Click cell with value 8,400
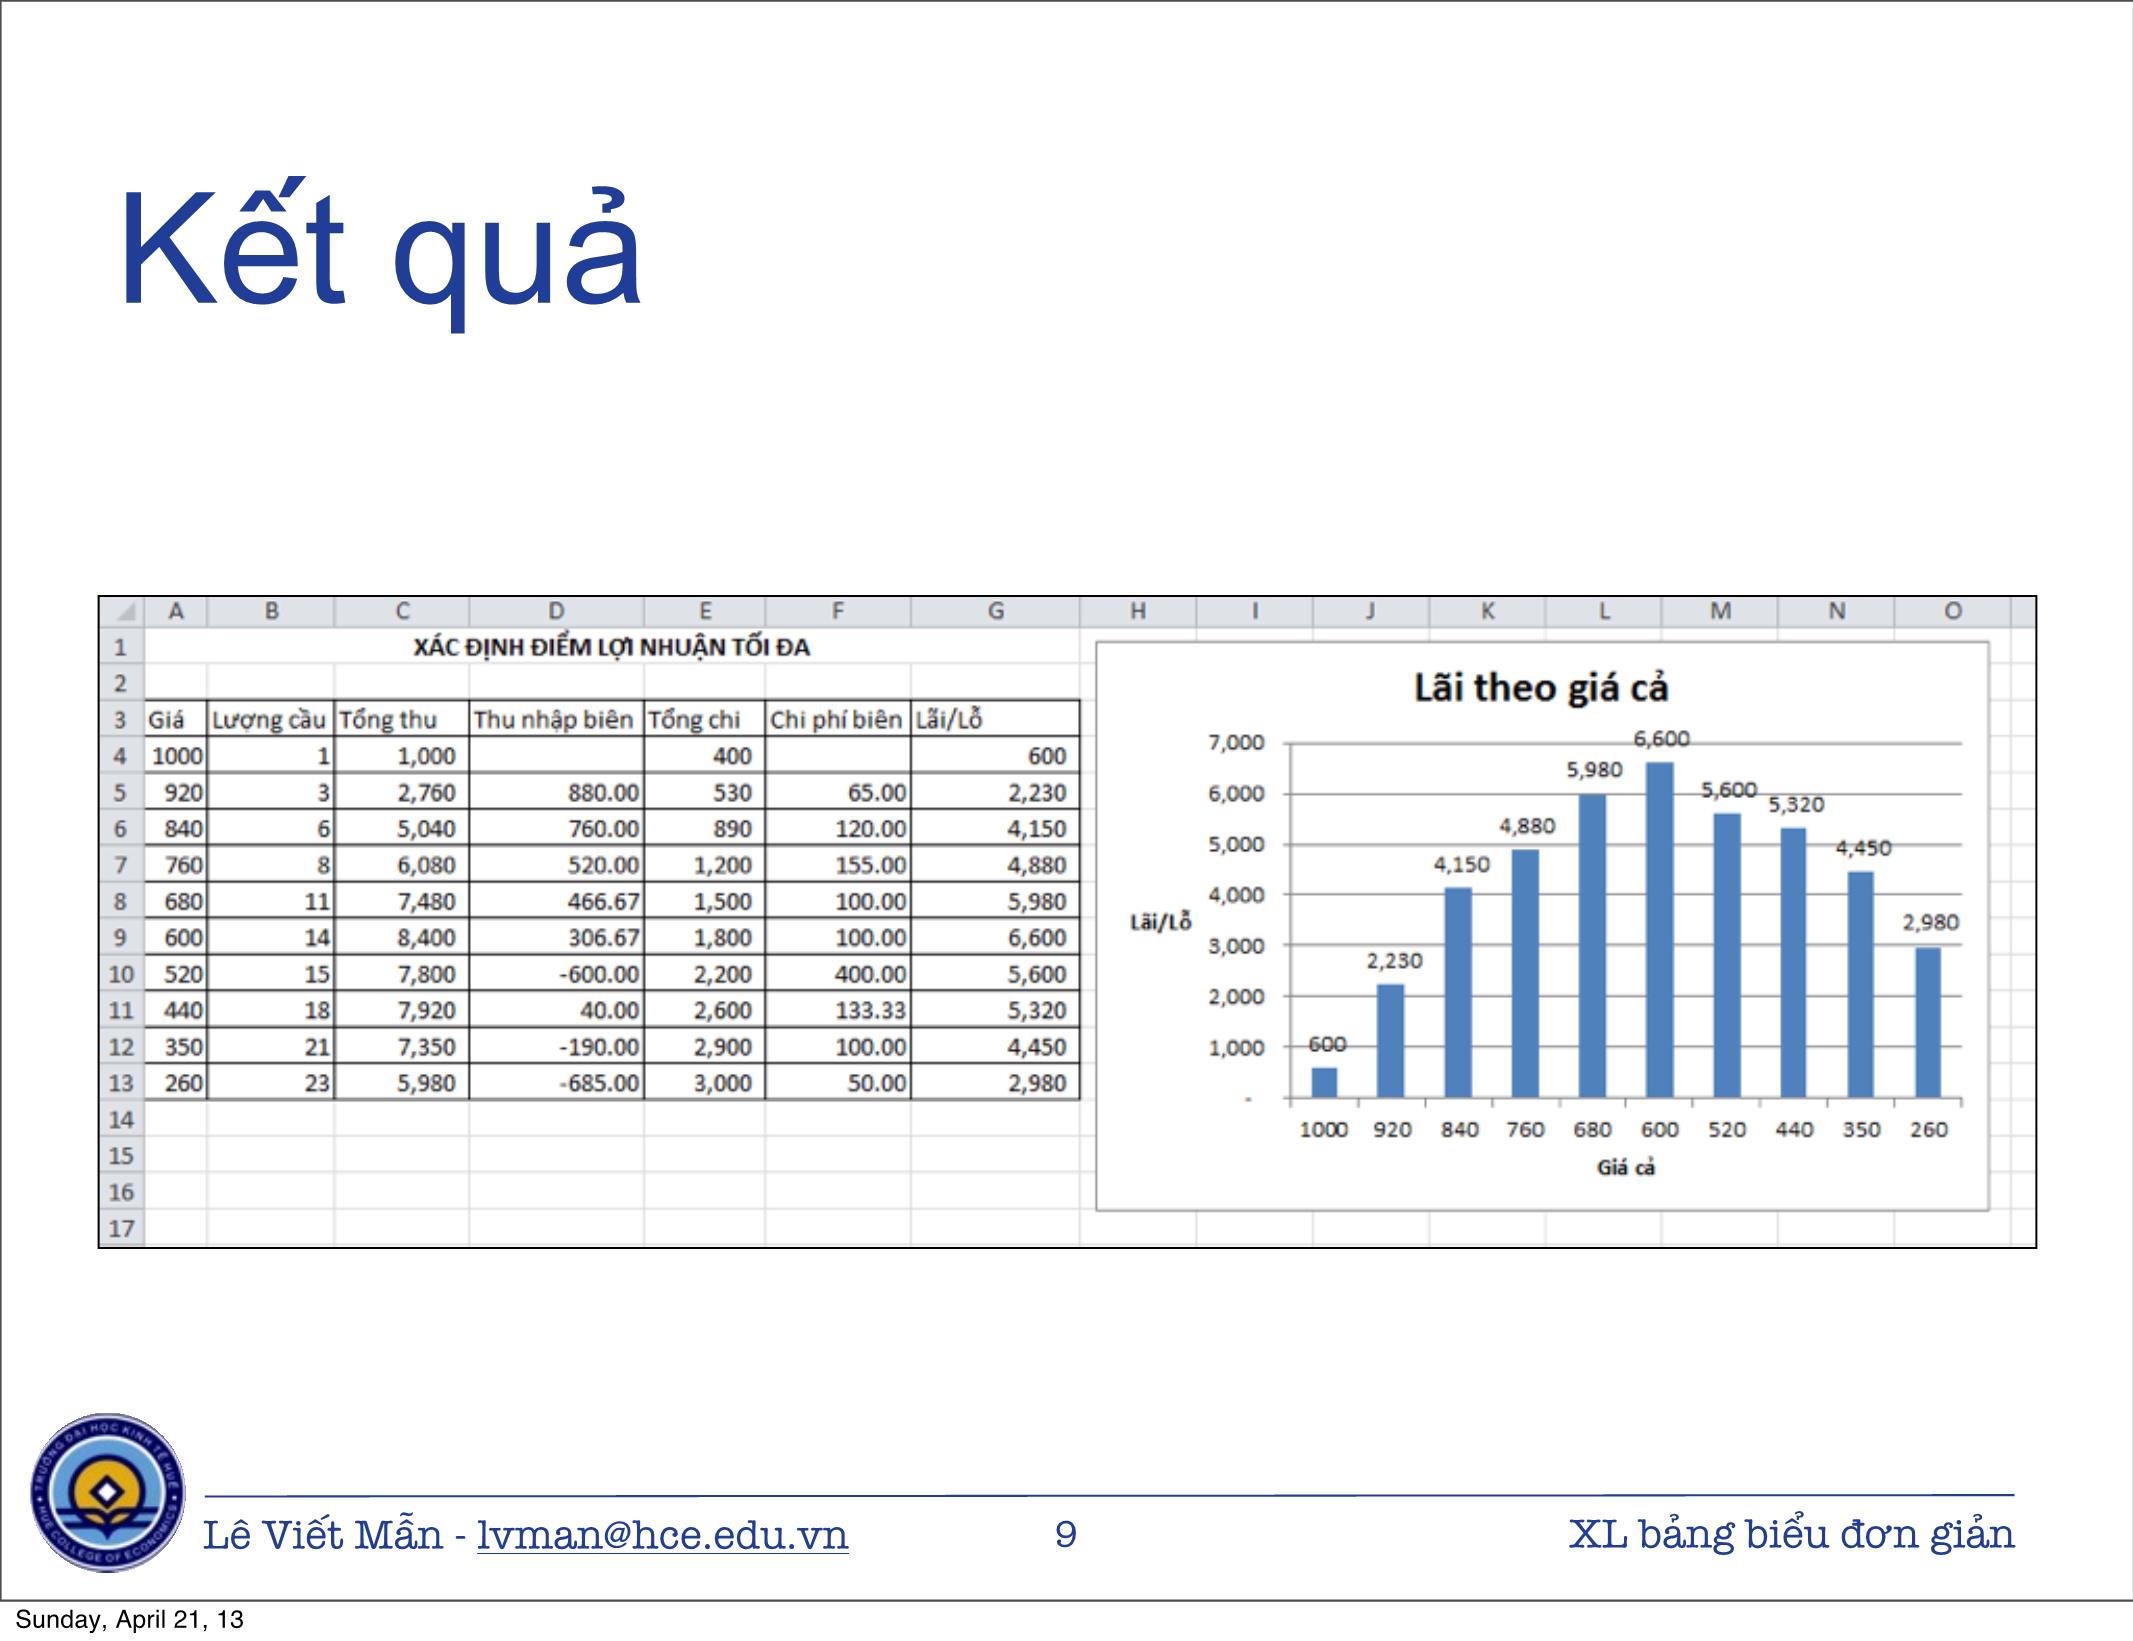Image resolution: width=2133 pixels, height=1641 pixels. click(x=402, y=937)
